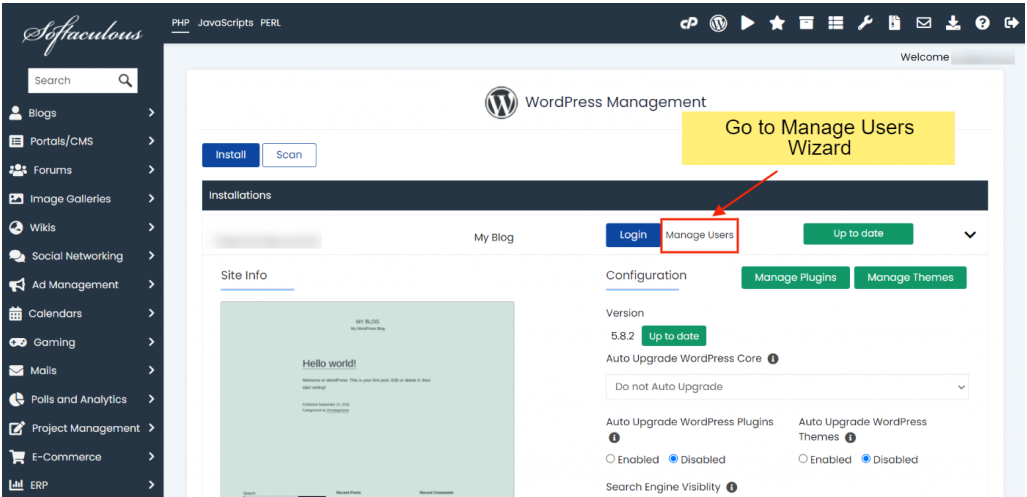Expand the Image Galleries category
The height and width of the screenshot is (497, 1027).
click(x=151, y=199)
